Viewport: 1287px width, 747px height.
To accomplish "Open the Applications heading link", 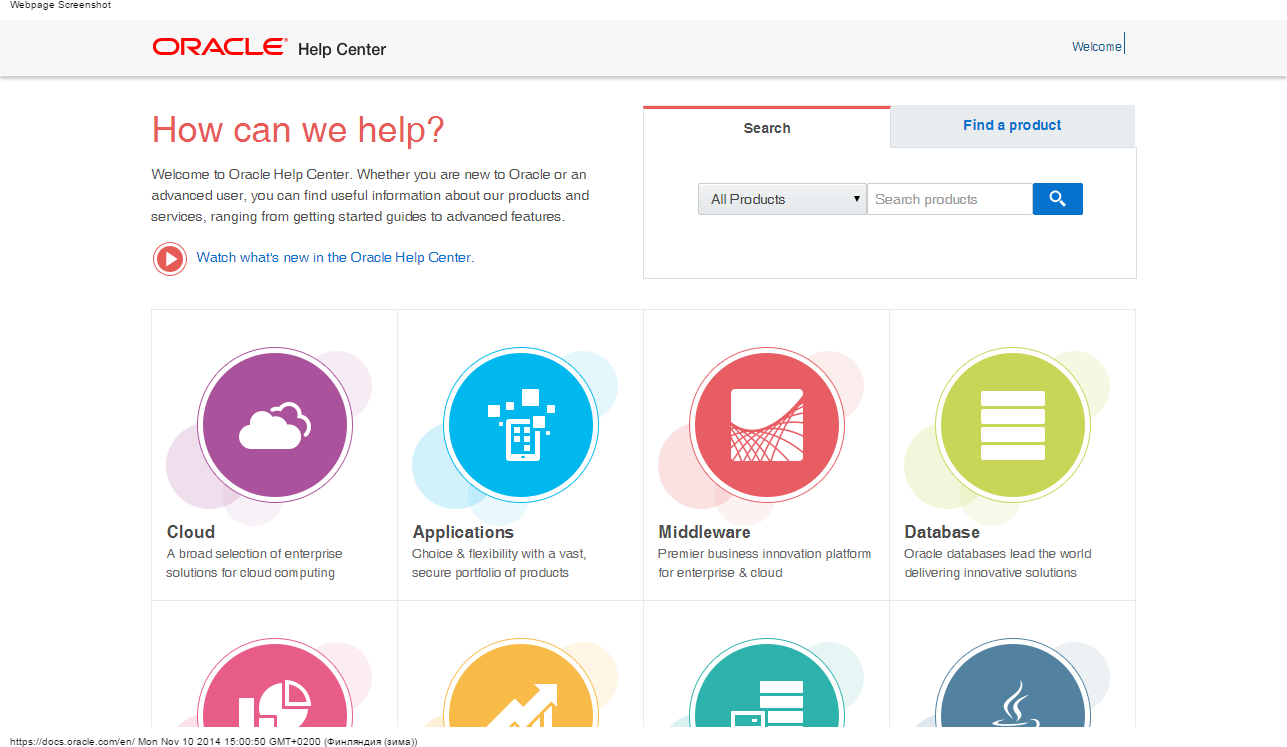I will (463, 532).
